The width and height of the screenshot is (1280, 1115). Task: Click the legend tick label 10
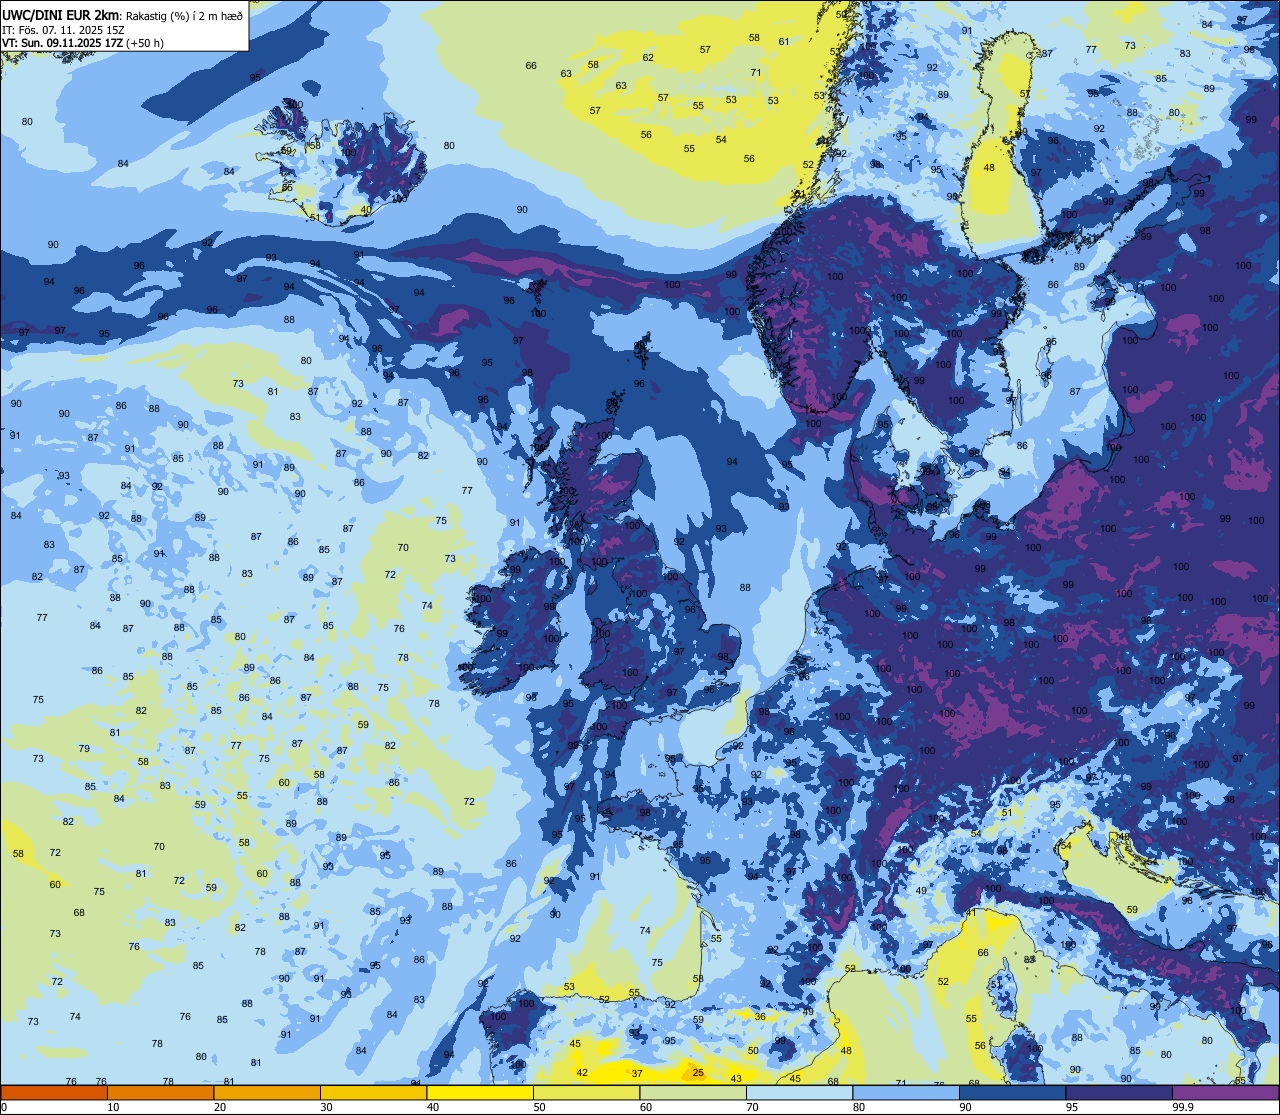click(x=113, y=1107)
